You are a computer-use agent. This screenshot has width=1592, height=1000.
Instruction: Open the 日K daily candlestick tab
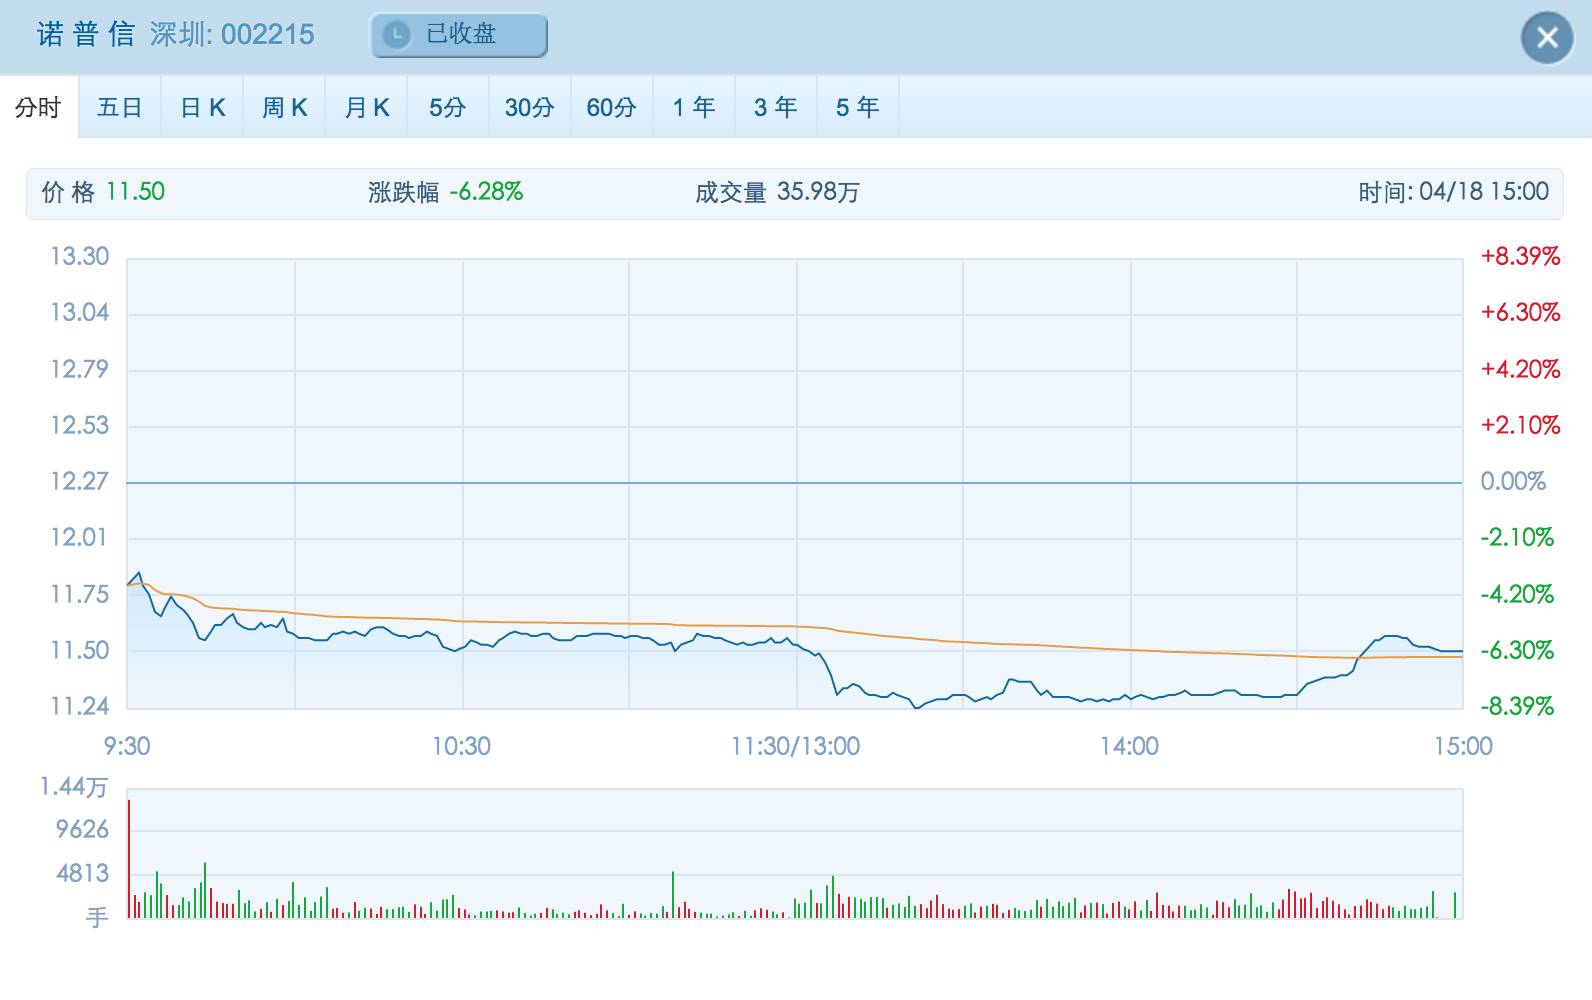pyautogui.click(x=203, y=107)
